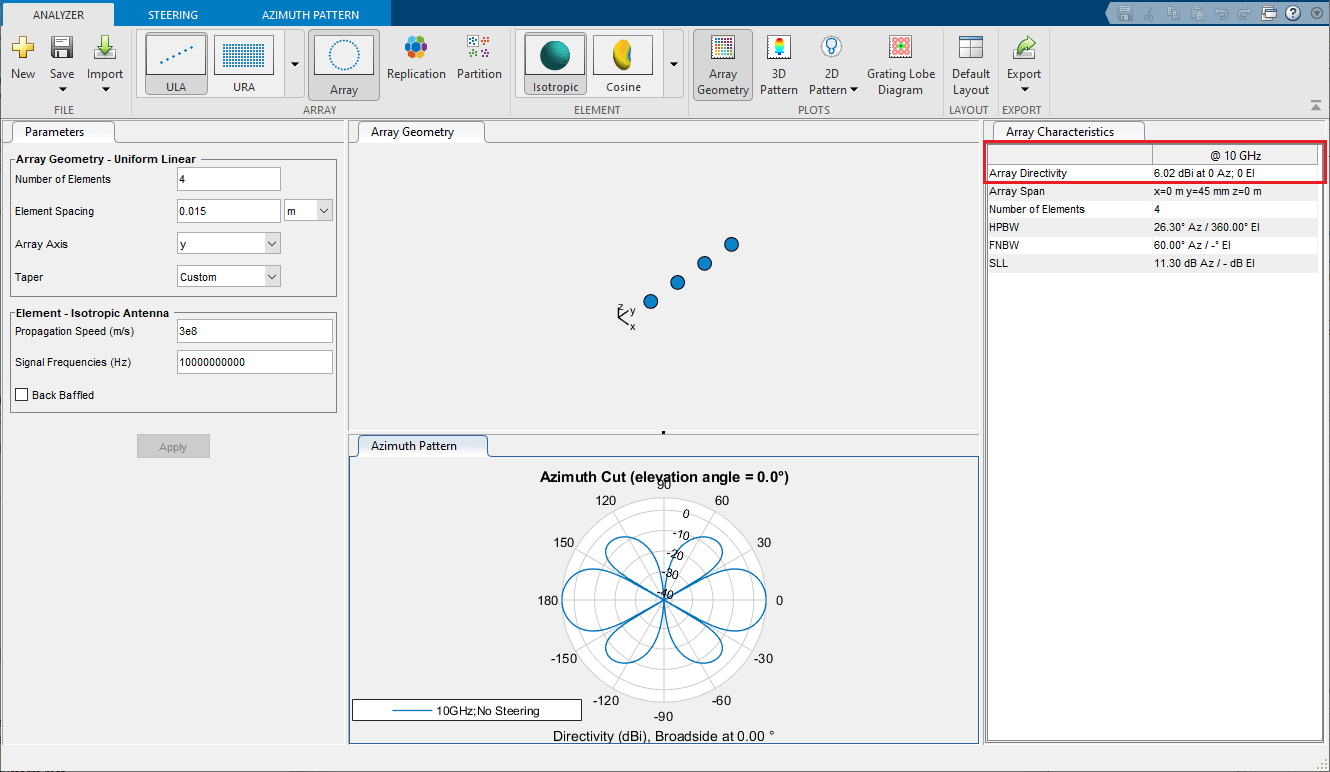1330x772 pixels.
Task: Select the URA array type
Action: click(x=244, y=65)
